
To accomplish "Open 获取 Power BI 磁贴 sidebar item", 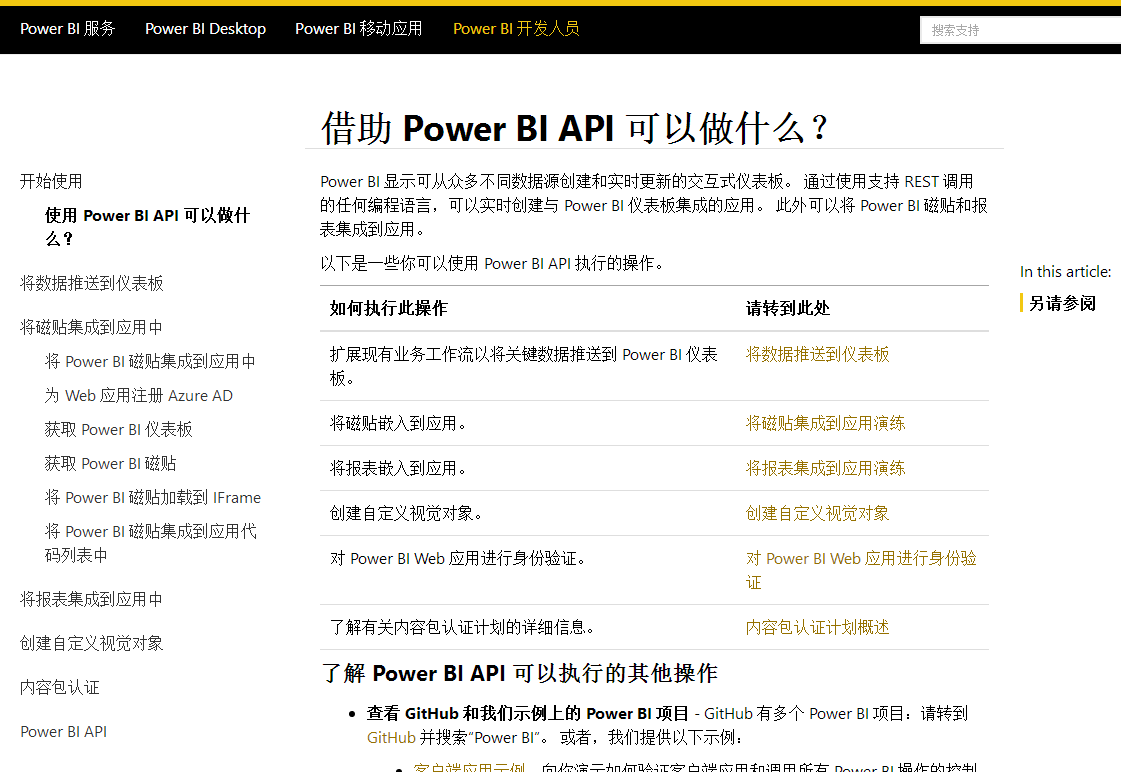I will point(110,463).
